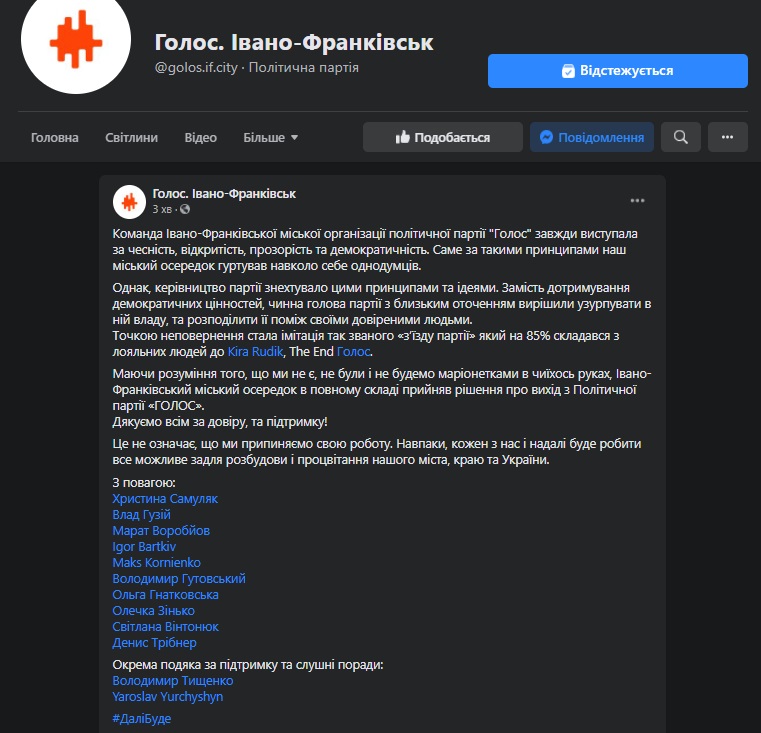This screenshot has width=761, height=733.
Task: Switch to the Головна tab
Action: tap(54, 138)
